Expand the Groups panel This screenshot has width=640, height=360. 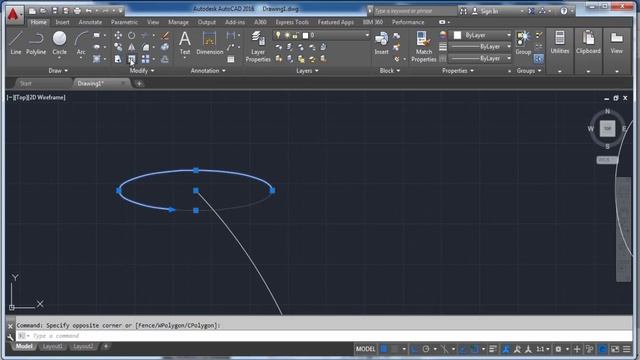pyautogui.click(x=529, y=71)
